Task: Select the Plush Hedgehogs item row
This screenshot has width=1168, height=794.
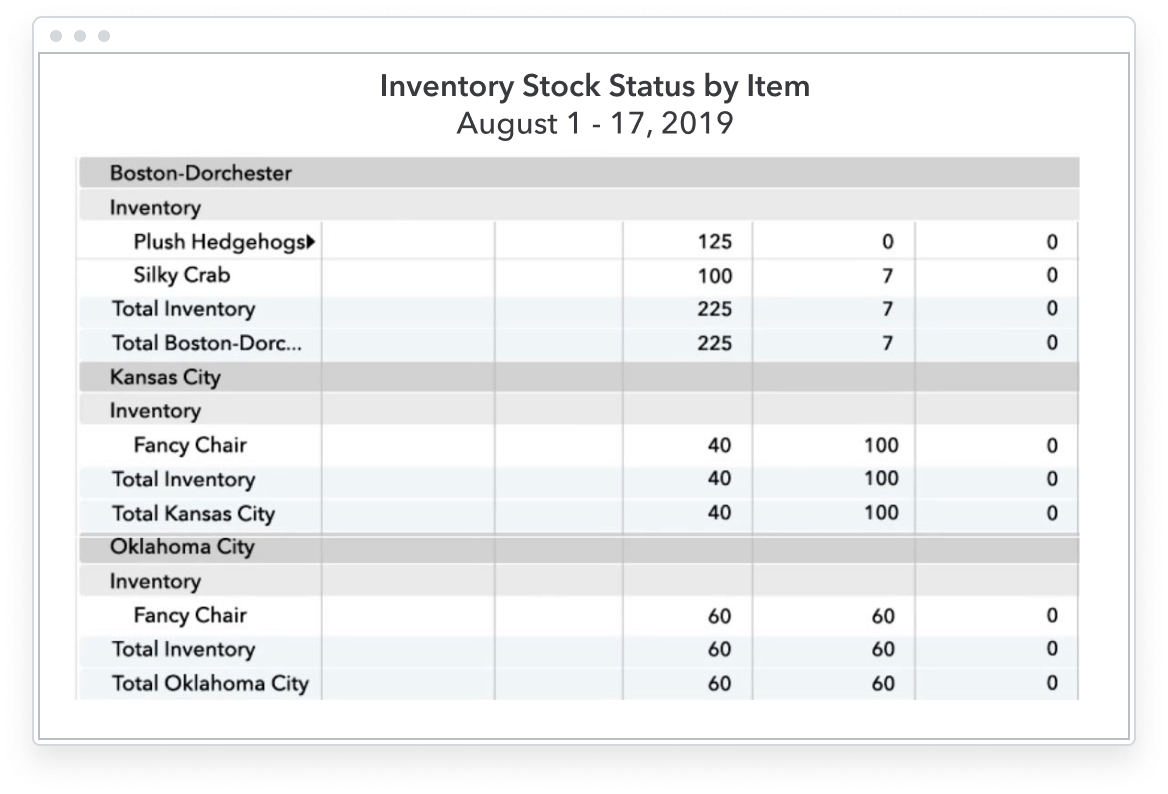Action: pos(218,242)
